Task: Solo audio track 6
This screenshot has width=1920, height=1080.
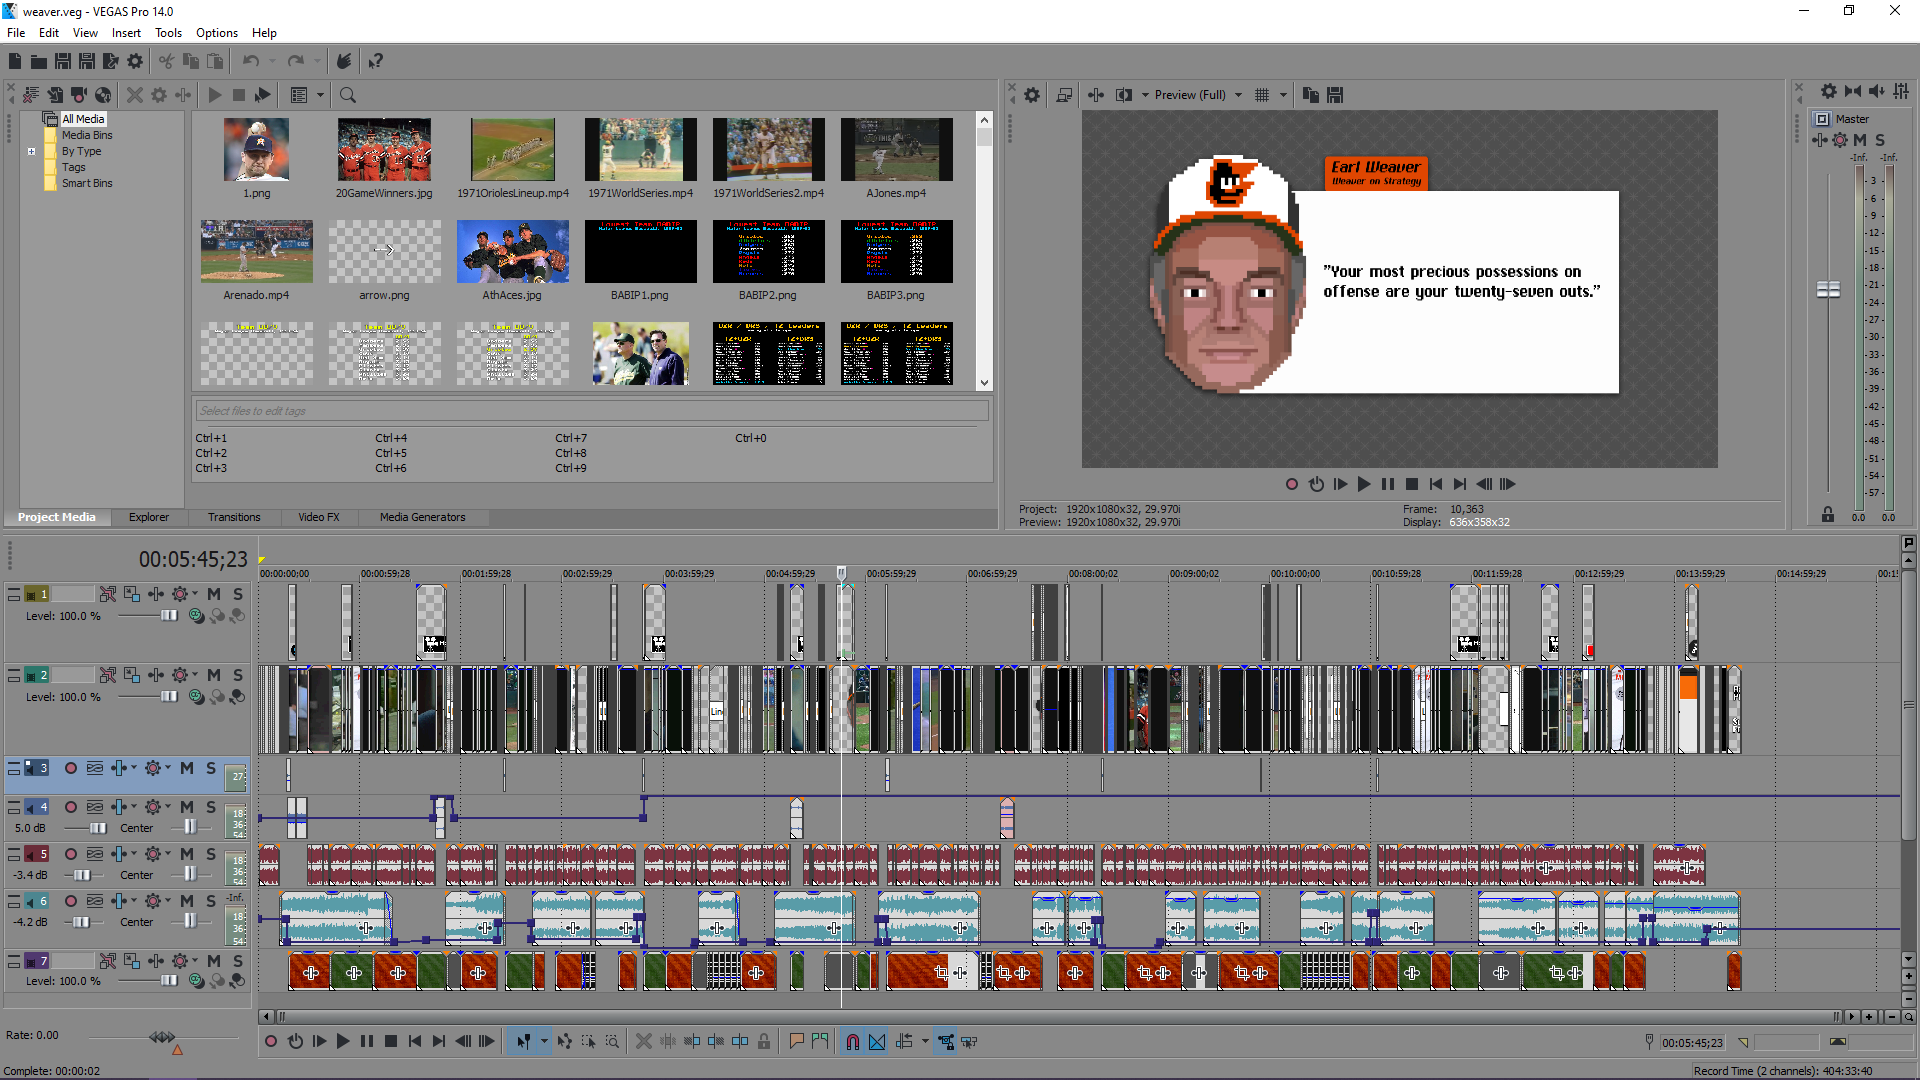Action: pos(211,901)
